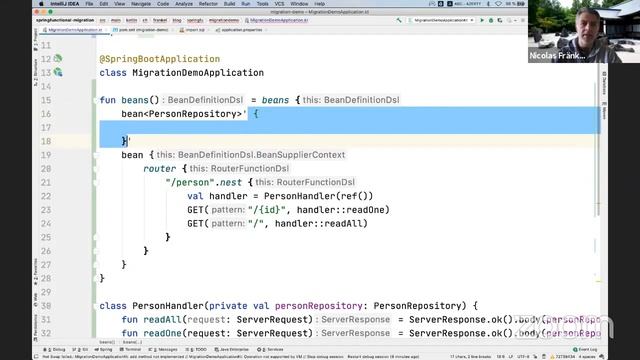The image size is (640, 360).
Task: Click line number 22 in the gutter
Action: click(x=46, y=196)
